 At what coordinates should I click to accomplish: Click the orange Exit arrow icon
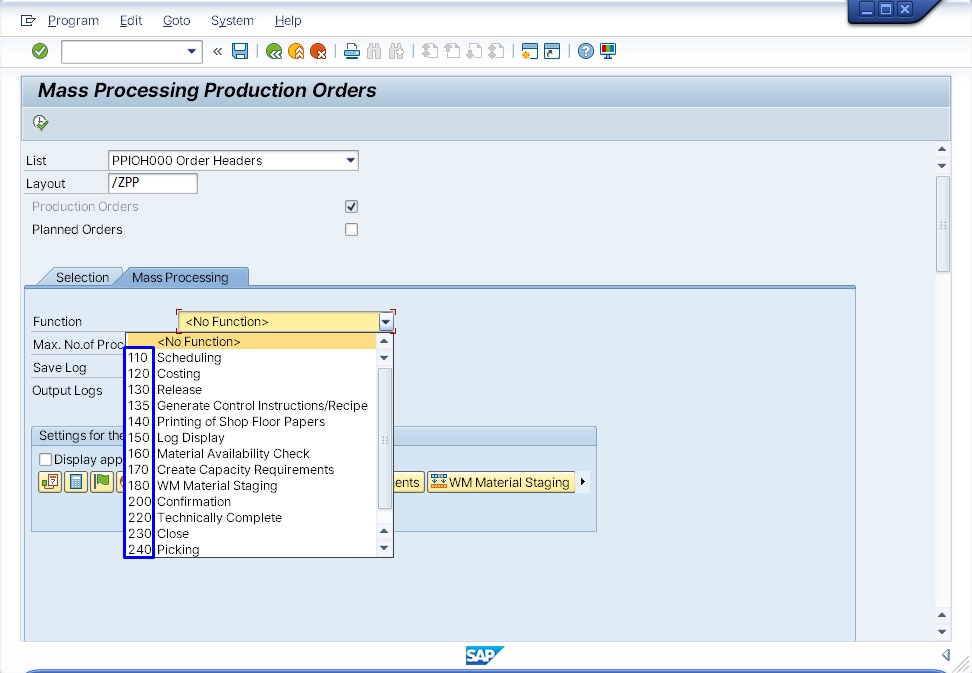[296, 51]
